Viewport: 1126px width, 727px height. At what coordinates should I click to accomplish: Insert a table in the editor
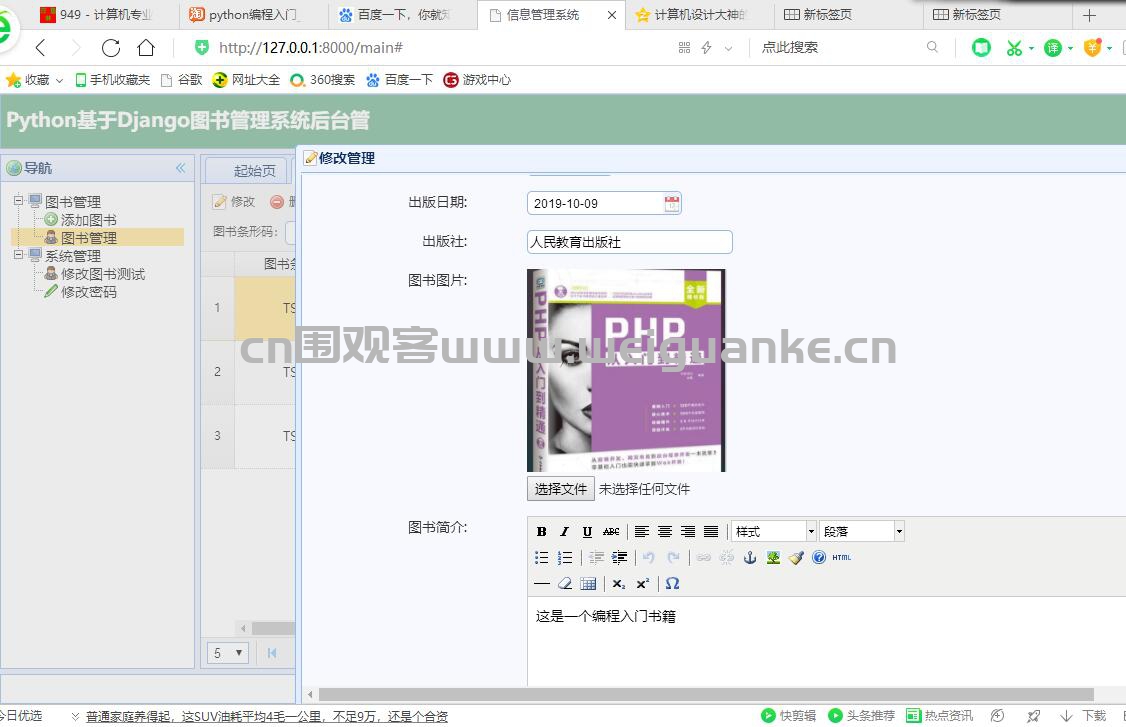click(x=588, y=583)
